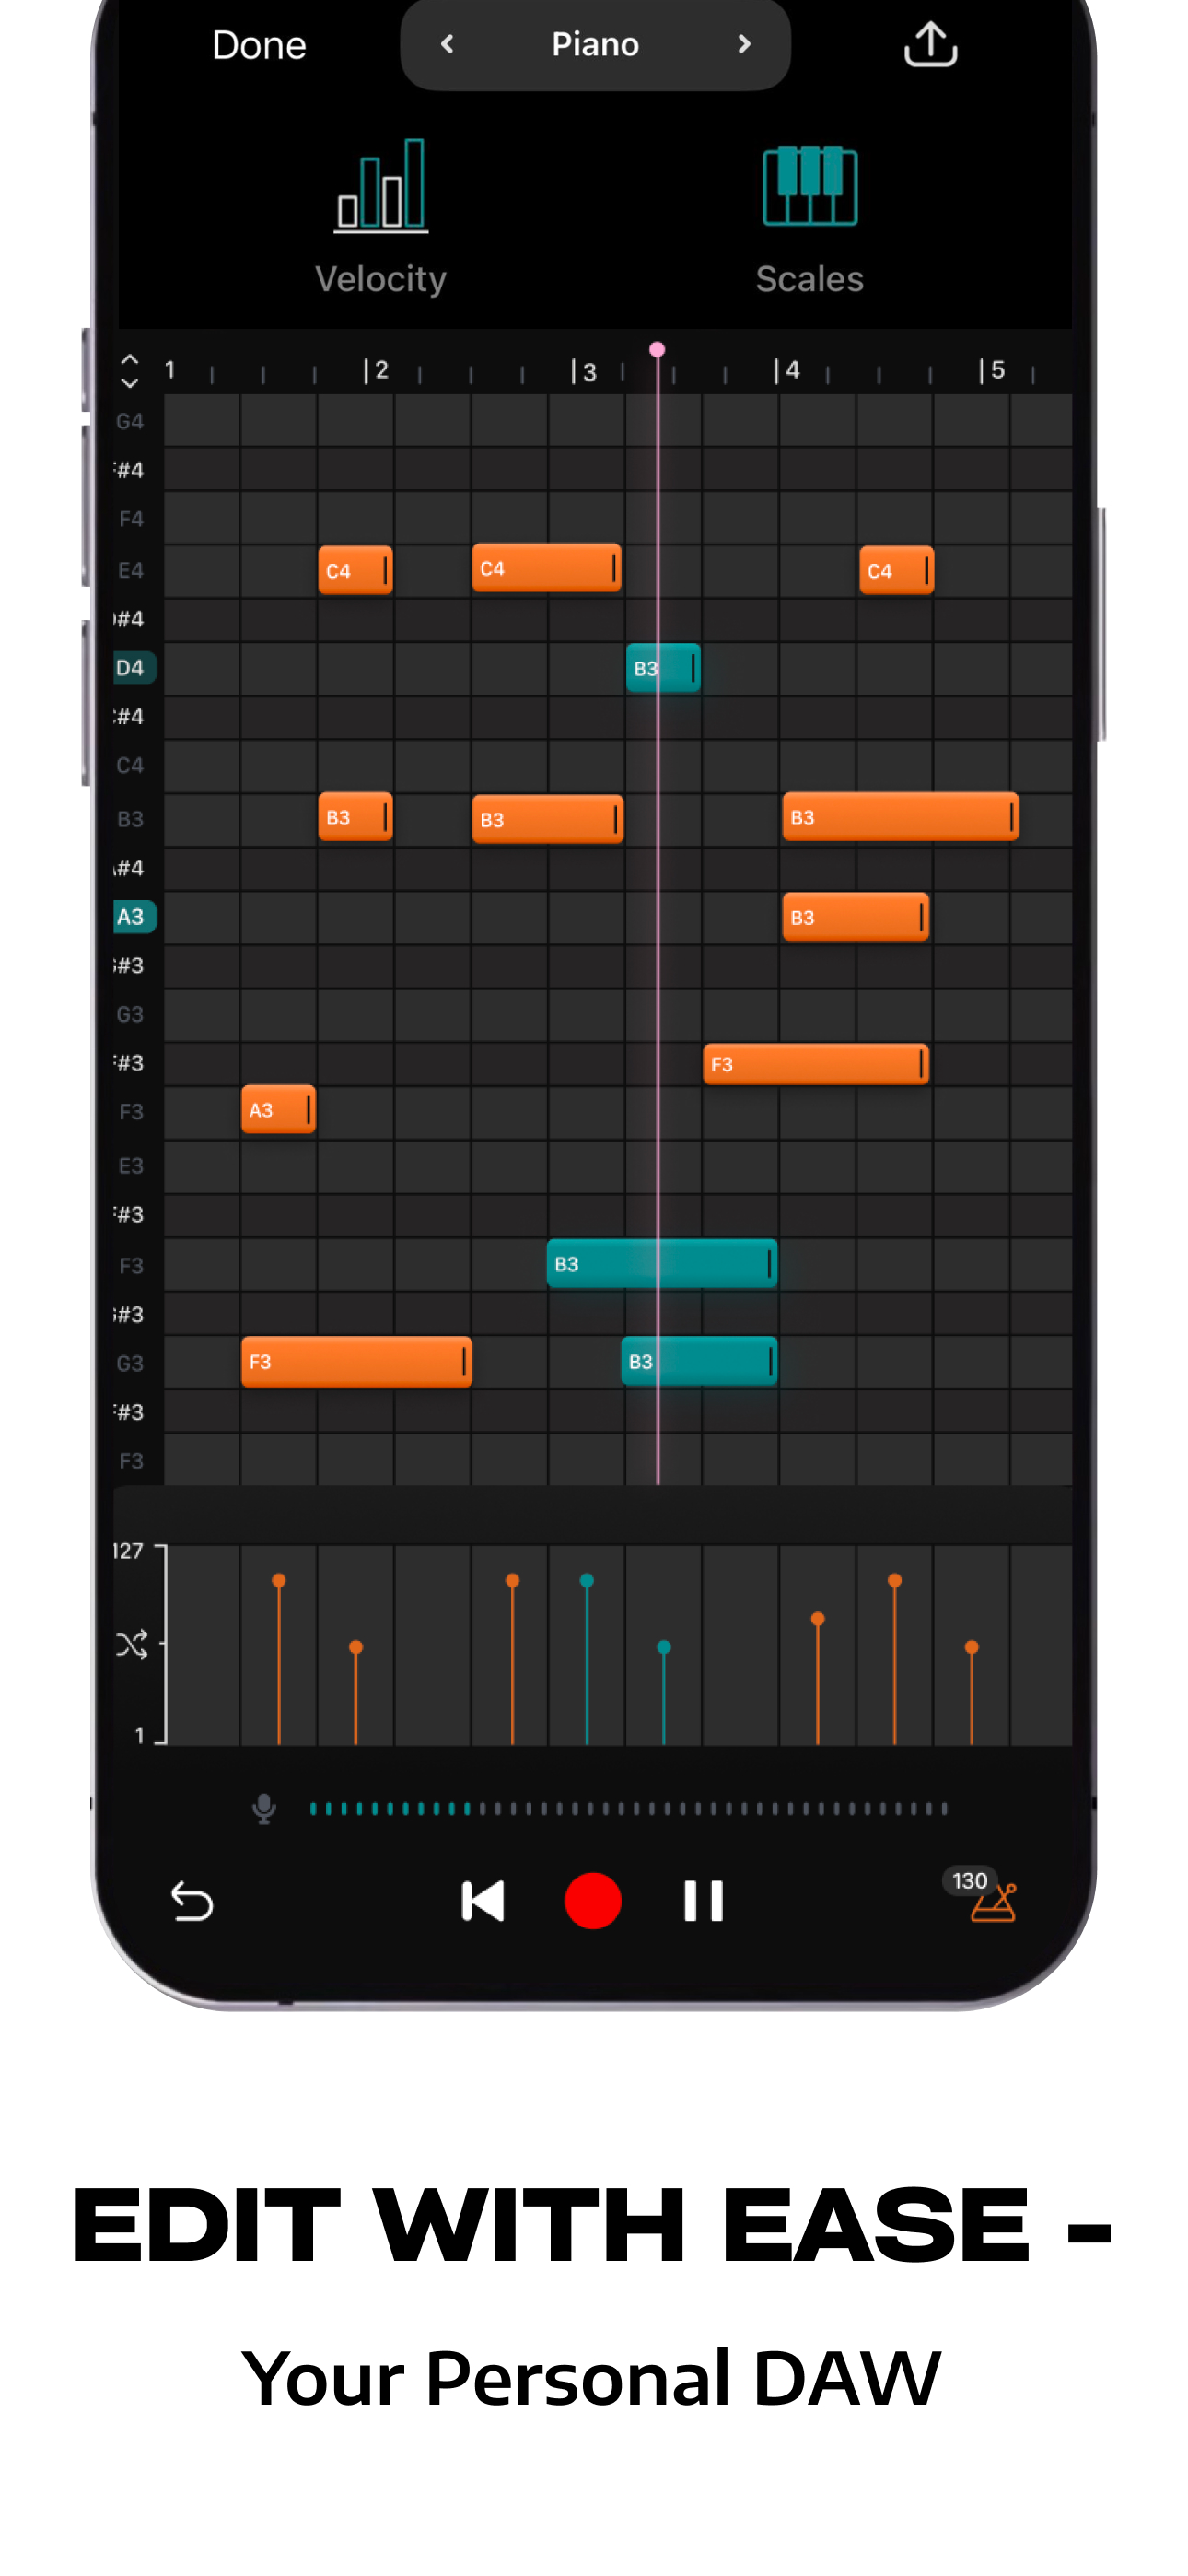Select the Scales label

pyautogui.click(x=809, y=279)
